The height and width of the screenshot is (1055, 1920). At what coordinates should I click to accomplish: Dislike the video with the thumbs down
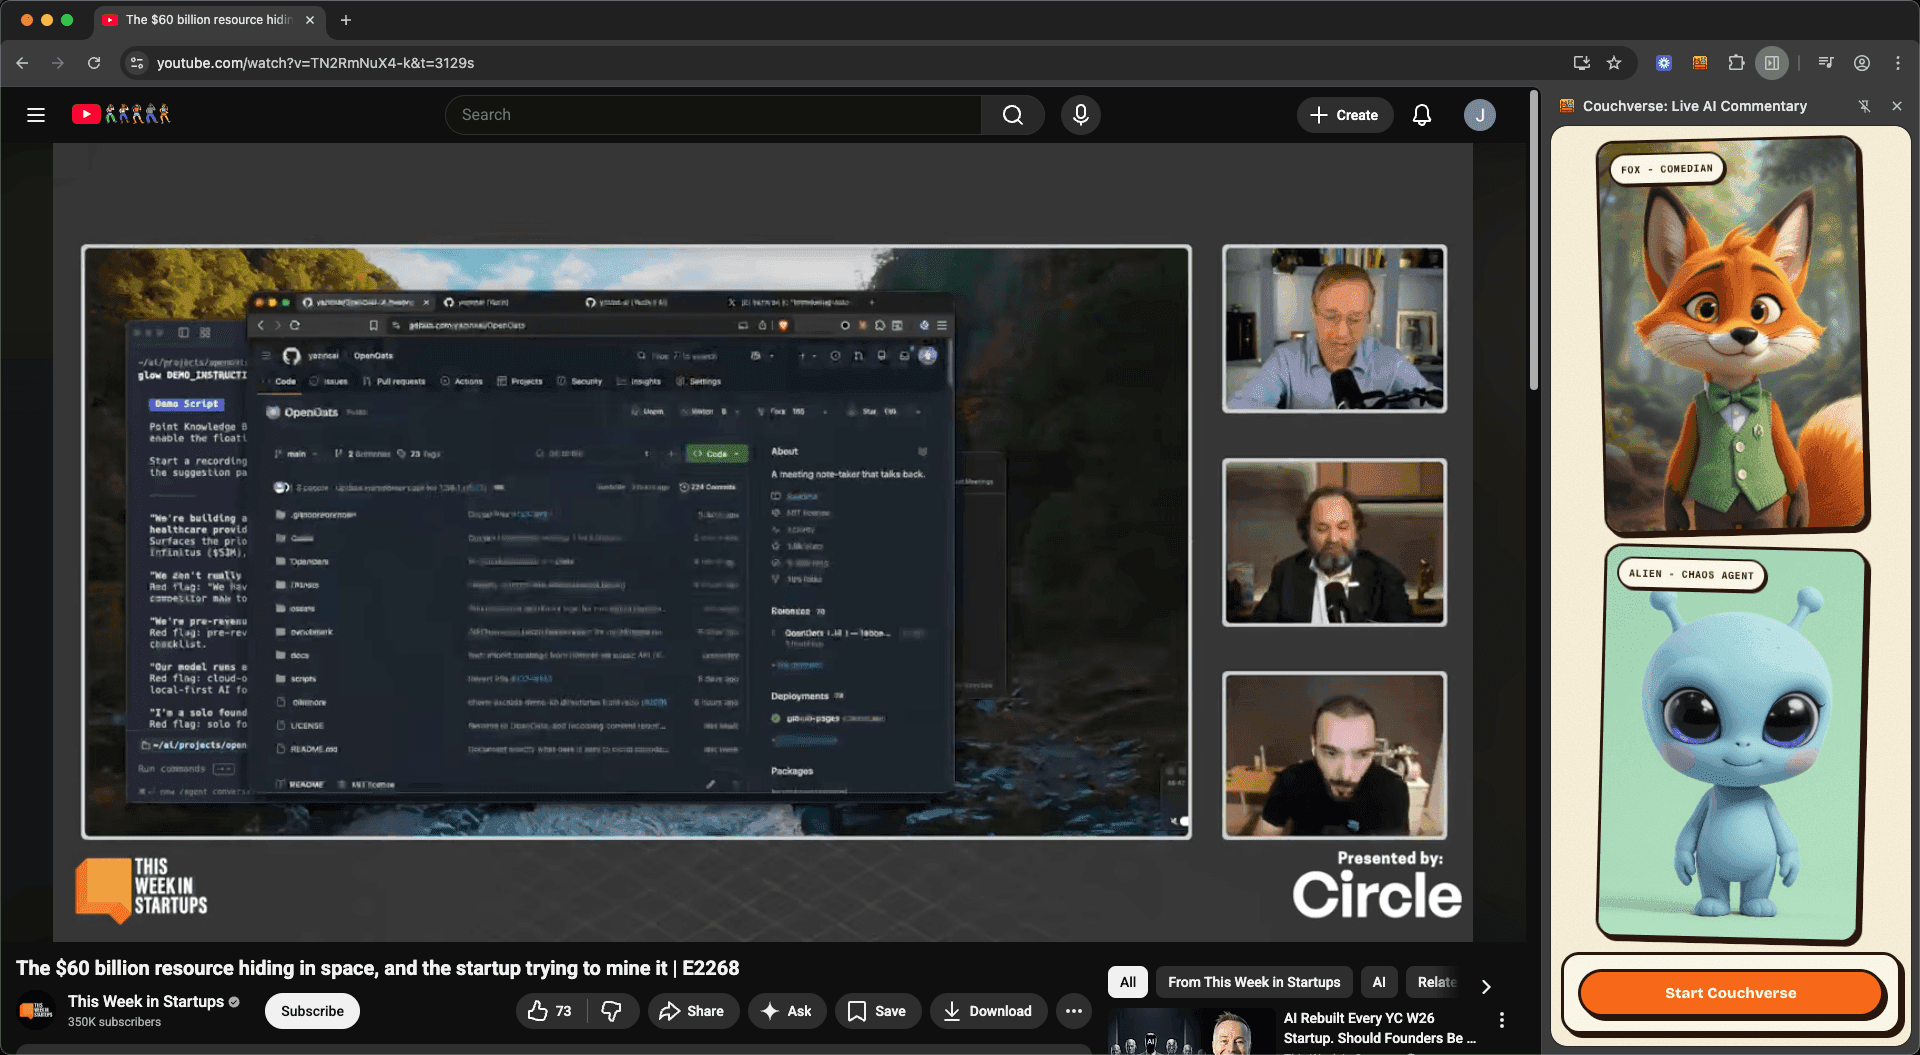coord(613,1011)
